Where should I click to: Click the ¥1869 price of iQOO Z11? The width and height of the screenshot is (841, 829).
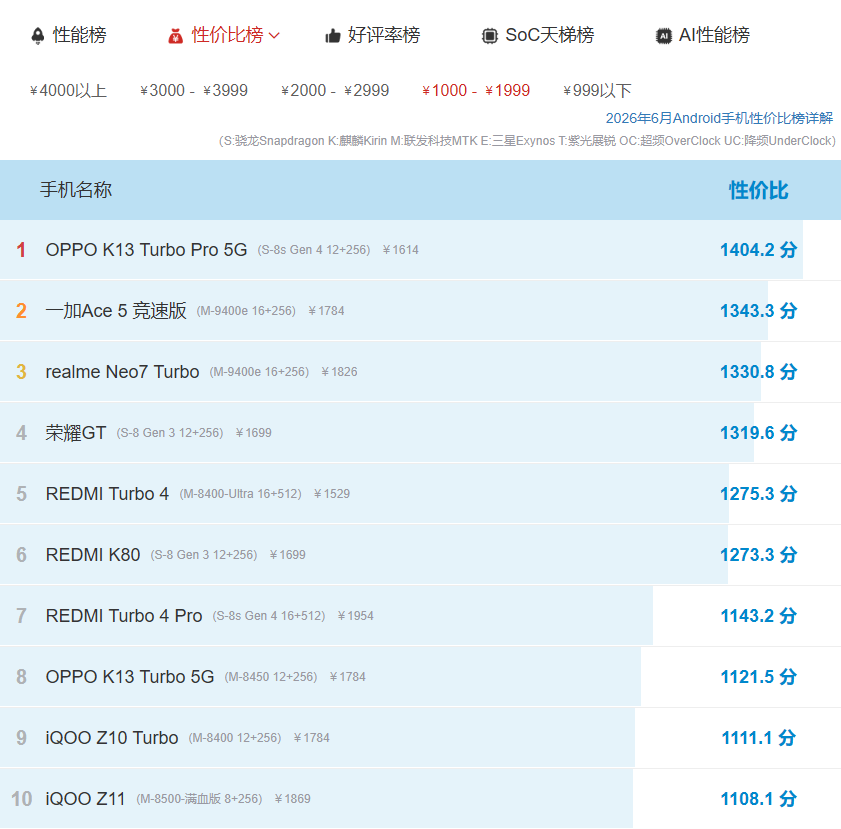pyautogui.click(x=292, y=799)
